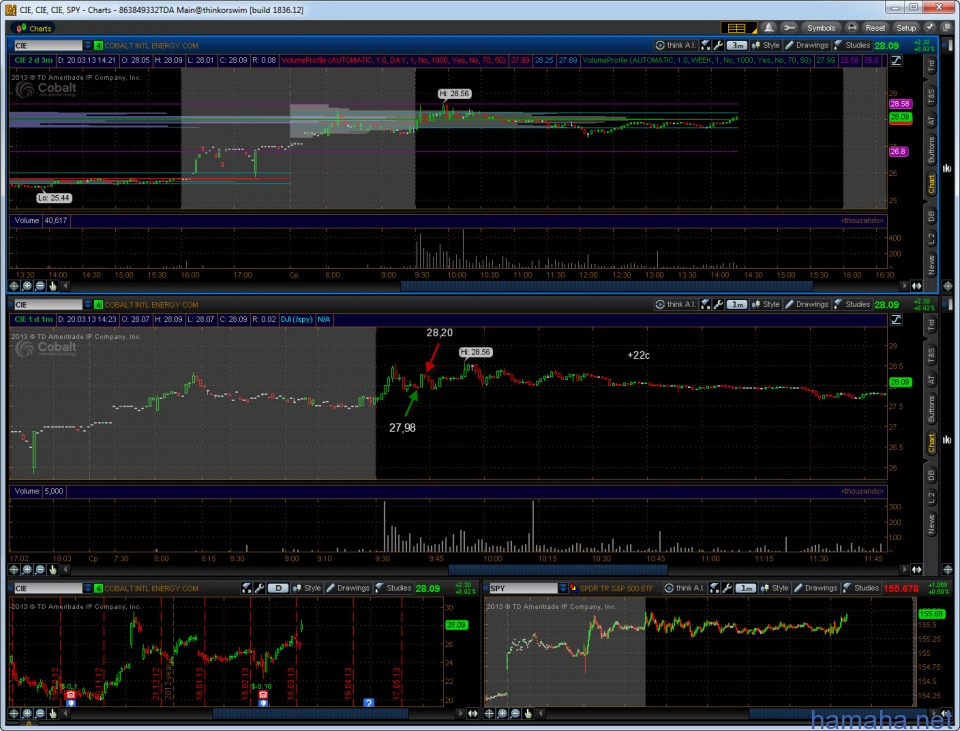Open Drawings menu in the SPY chart
The image size is (960, 731).
[x=816, y=588]
